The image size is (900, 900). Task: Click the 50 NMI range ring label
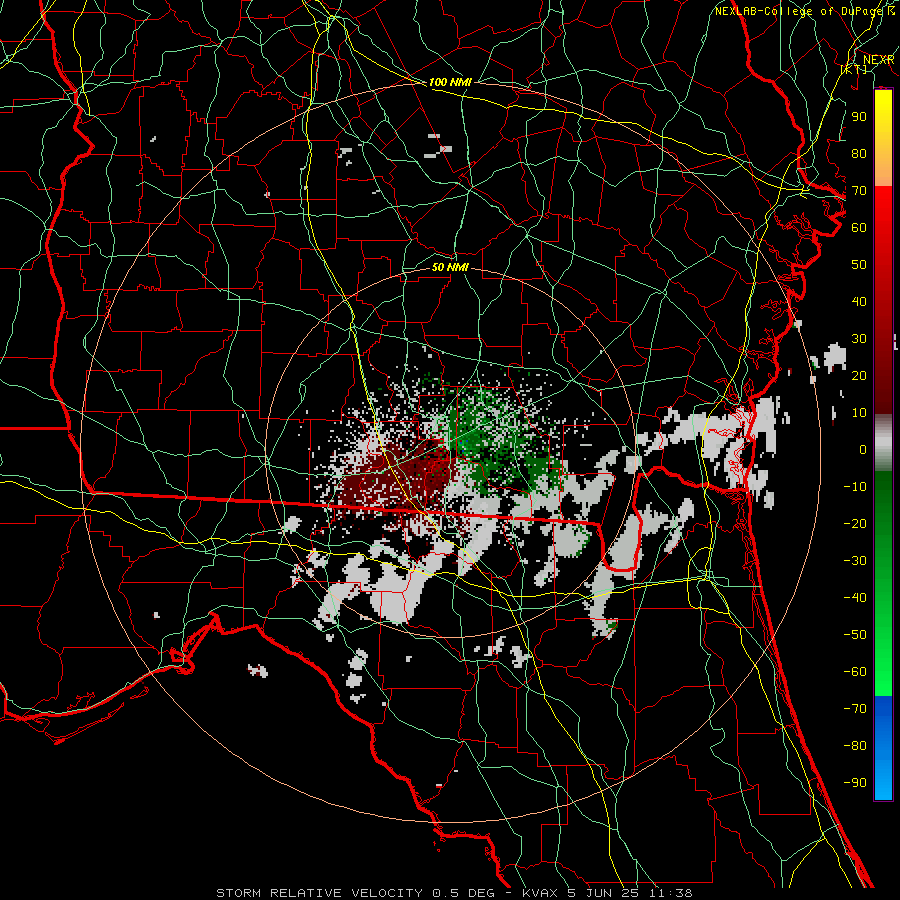[450, 267]
